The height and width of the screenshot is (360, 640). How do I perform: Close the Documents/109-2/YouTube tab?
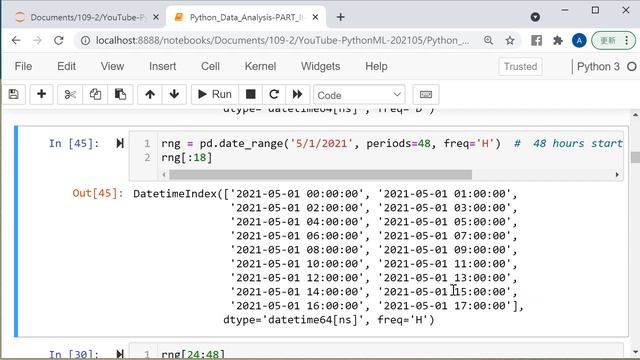[x=156, y=17]
